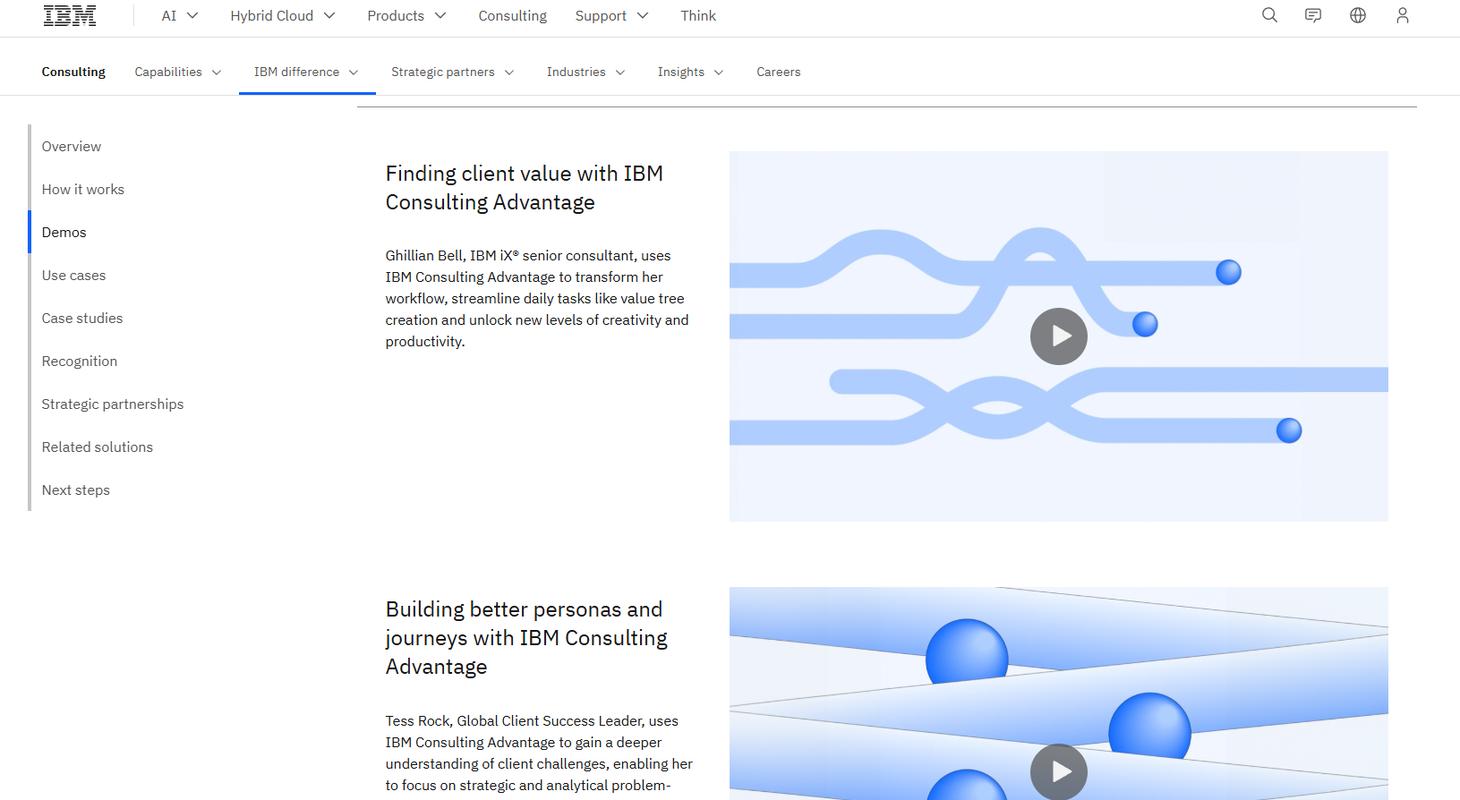Open the Careers link
Image resolution: width=1460 pixels, height=800 pixels.
click(x=778, y=72)
